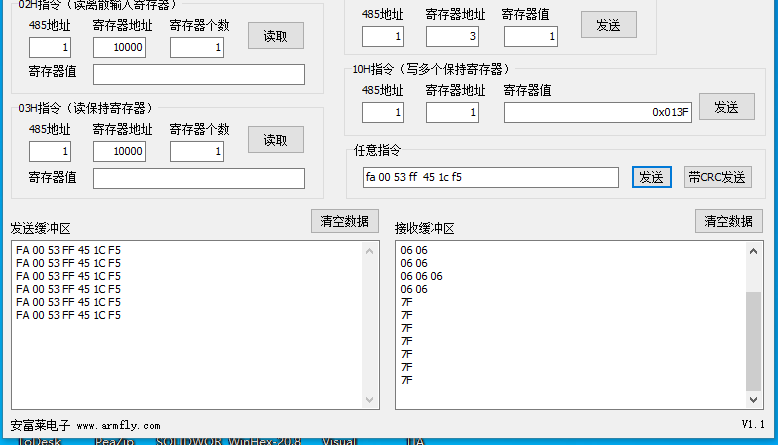Click 读取 button in 02H instruction group
The width and height of the screenshot is (778, 445).
point(275,36)
